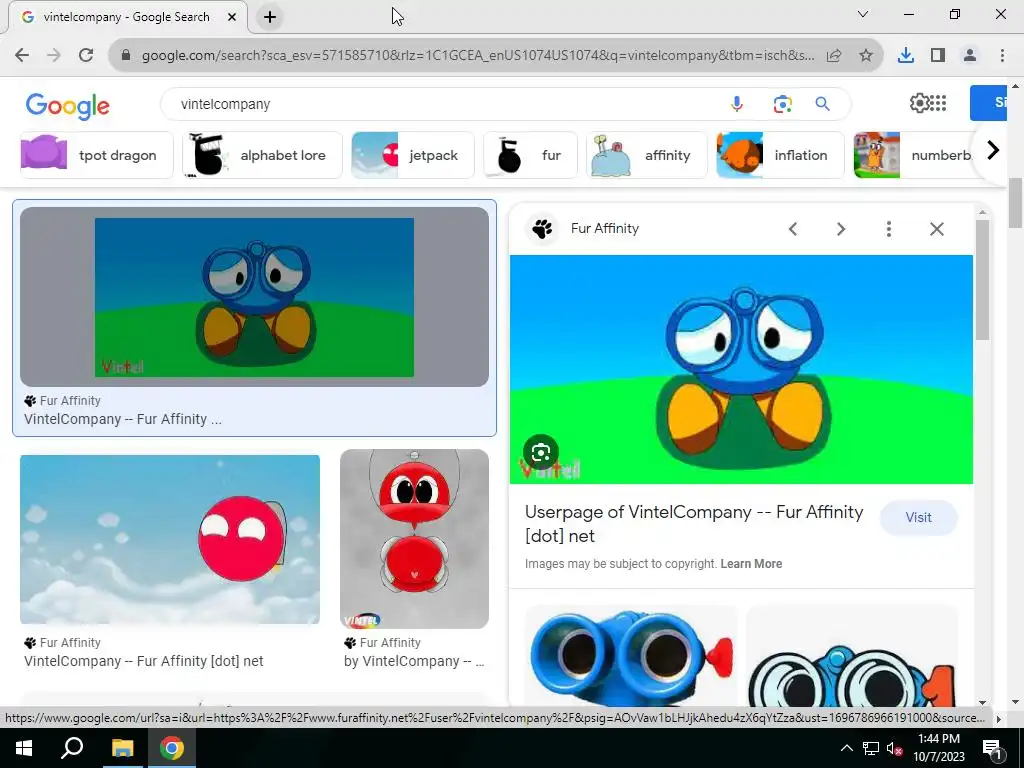Viewport: 1024px width, 768px height.
Task: Close the image preview panel
Action: 936,229
